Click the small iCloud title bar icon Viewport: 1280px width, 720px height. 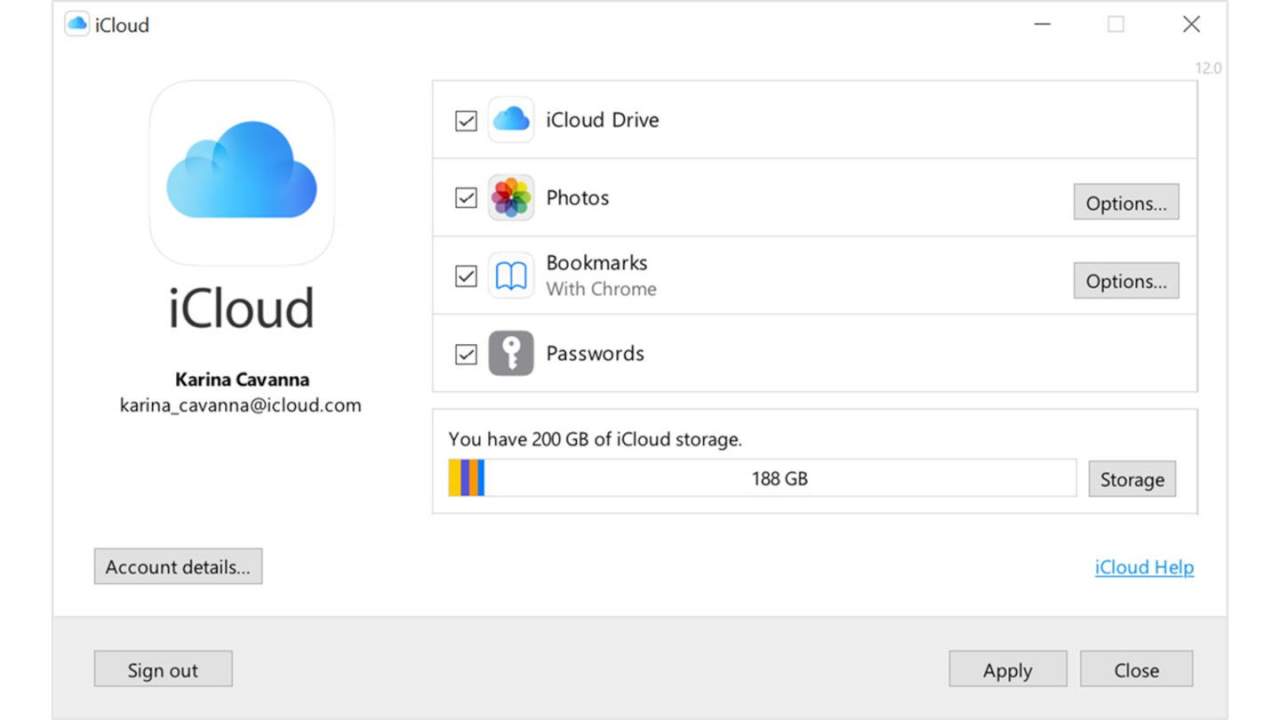point(77,24)
